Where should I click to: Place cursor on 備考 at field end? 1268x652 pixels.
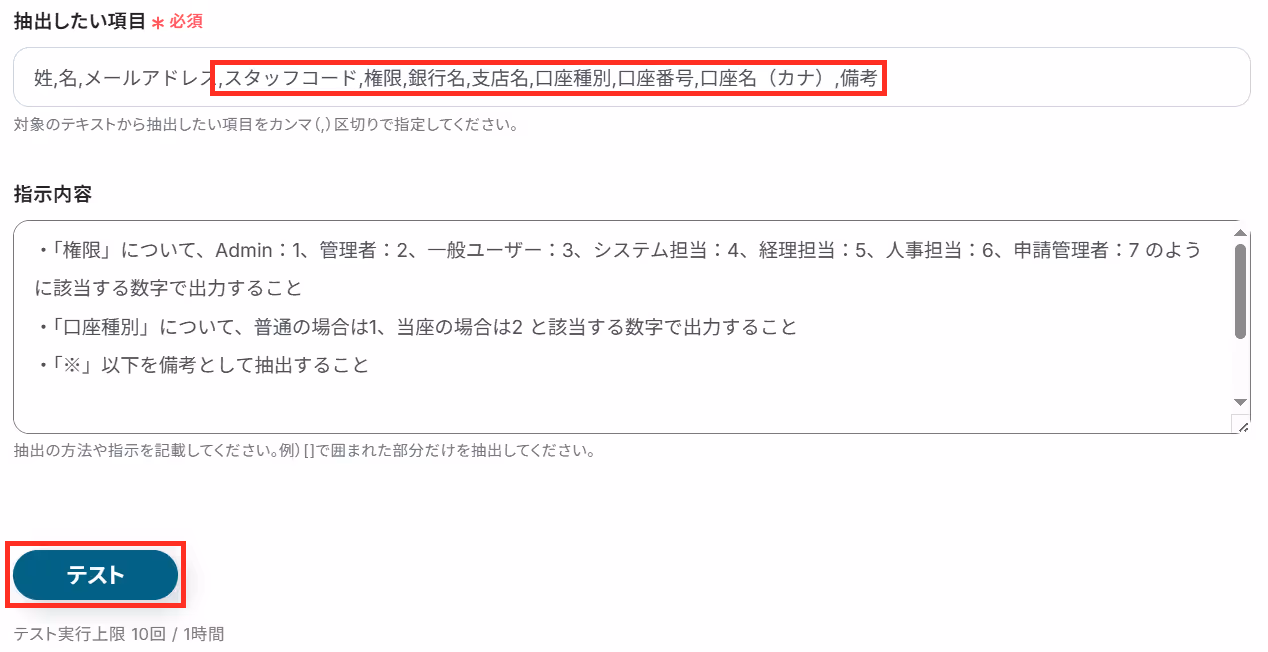tap(859, 78)
